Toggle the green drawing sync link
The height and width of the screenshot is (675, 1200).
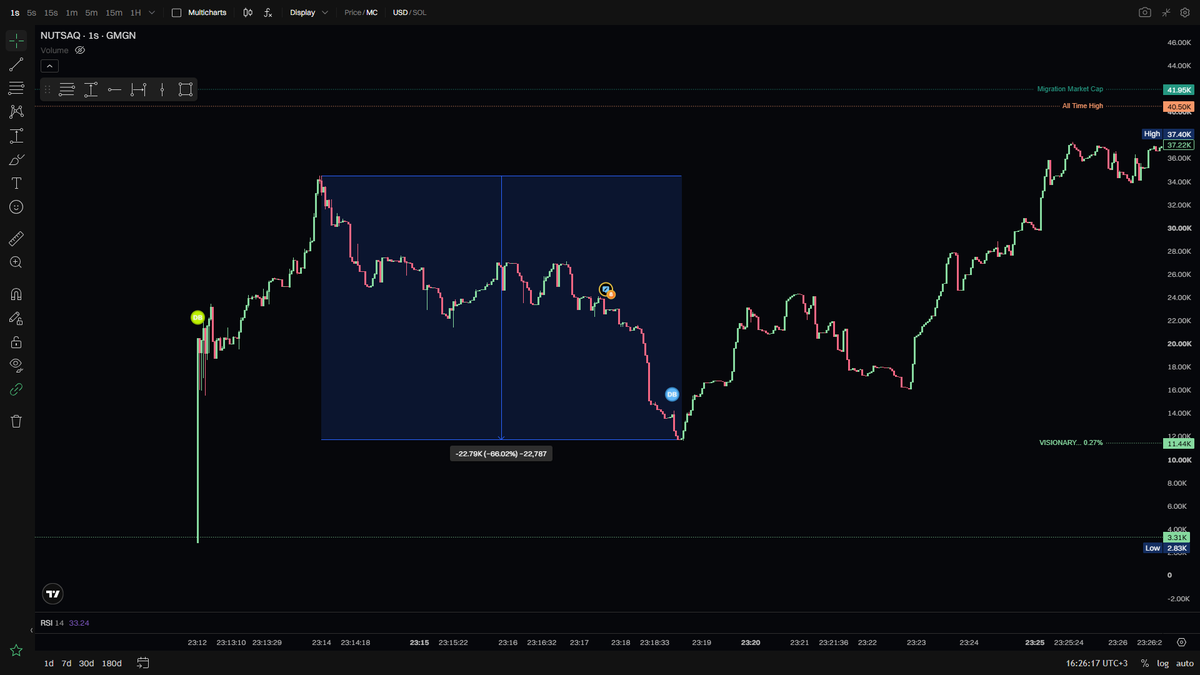coord(16,389)
